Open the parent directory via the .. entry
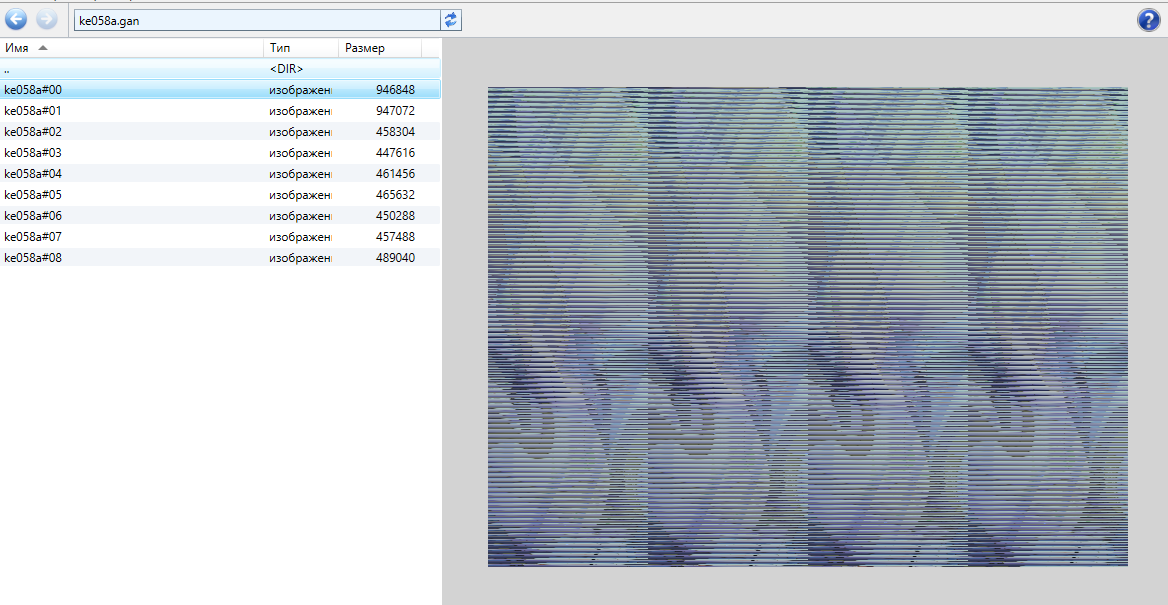Screen dimensions: 1168x605 pos(100,68)
